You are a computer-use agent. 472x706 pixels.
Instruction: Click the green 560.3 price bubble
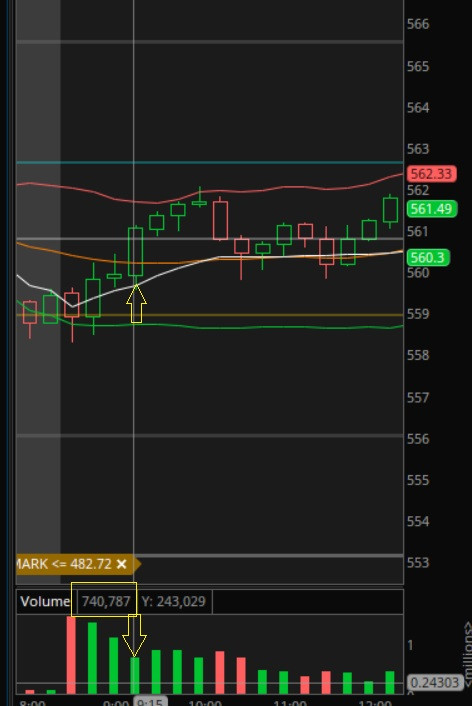click(428, 258)
